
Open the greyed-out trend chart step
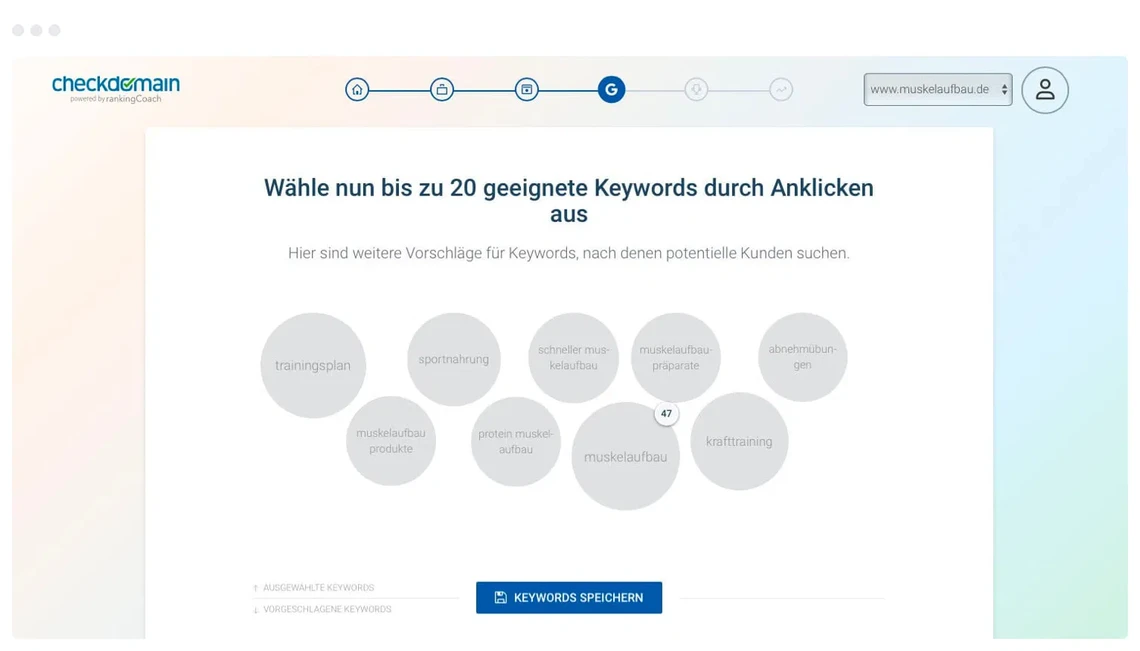[x=781, y=90]
